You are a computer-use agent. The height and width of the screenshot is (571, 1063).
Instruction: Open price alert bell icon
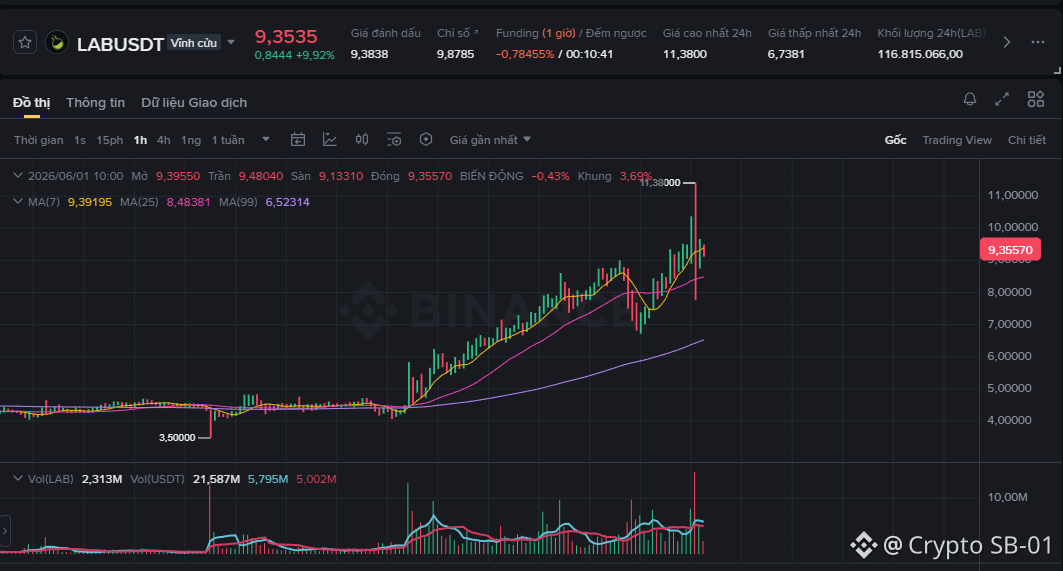(x=970, y=99)
